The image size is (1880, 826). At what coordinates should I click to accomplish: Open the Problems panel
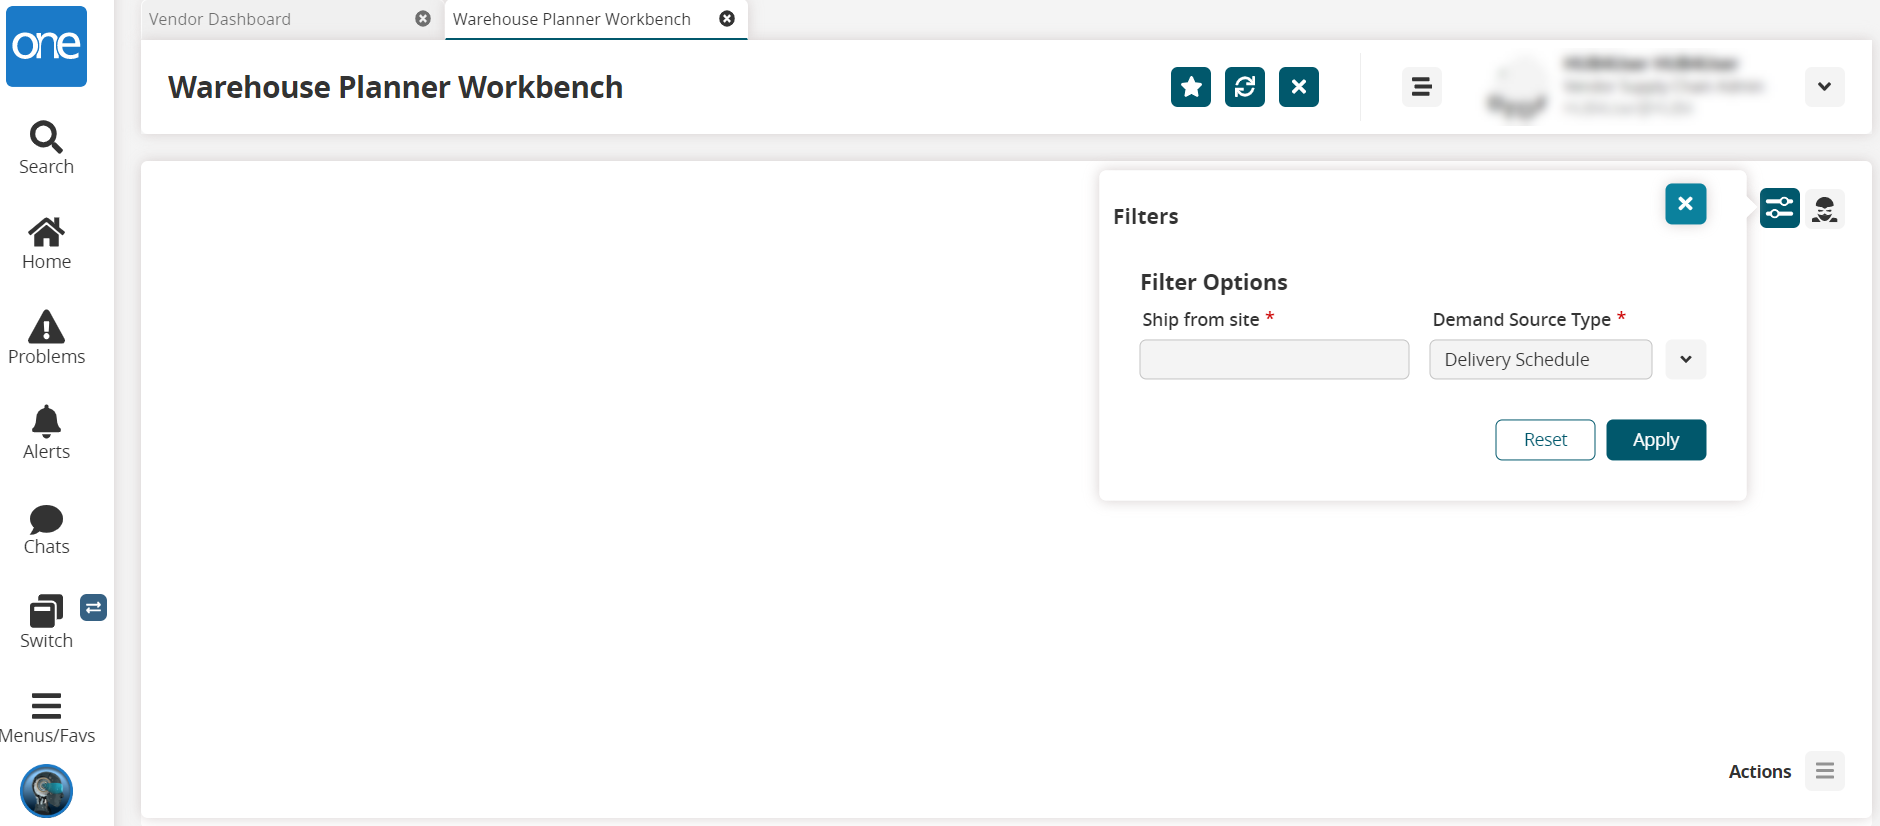click(x=46, y=338)
